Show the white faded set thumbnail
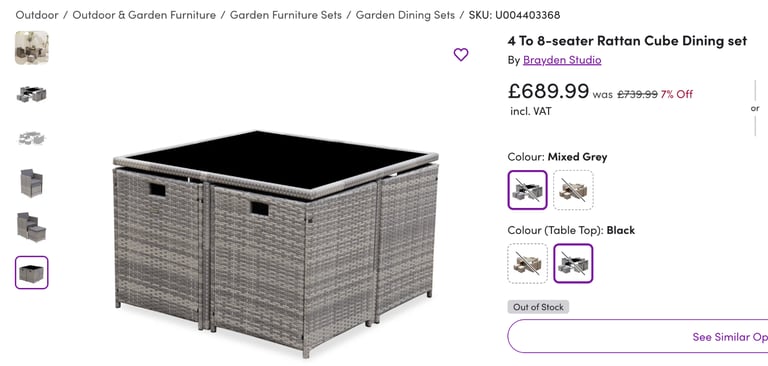Screen dimensions: 768x366 click(x=31, y=138)
